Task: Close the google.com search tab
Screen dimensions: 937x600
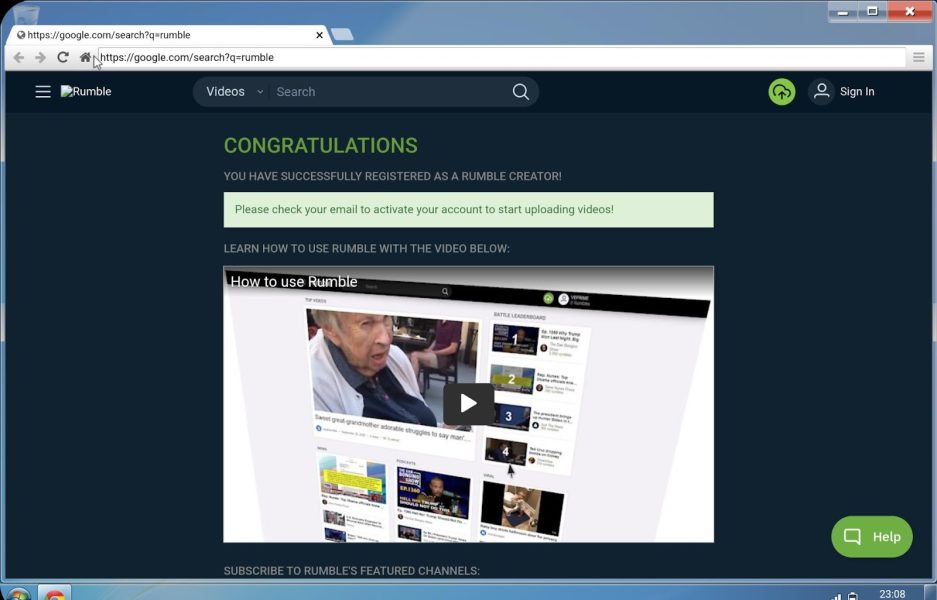Action: click(320, 35)
